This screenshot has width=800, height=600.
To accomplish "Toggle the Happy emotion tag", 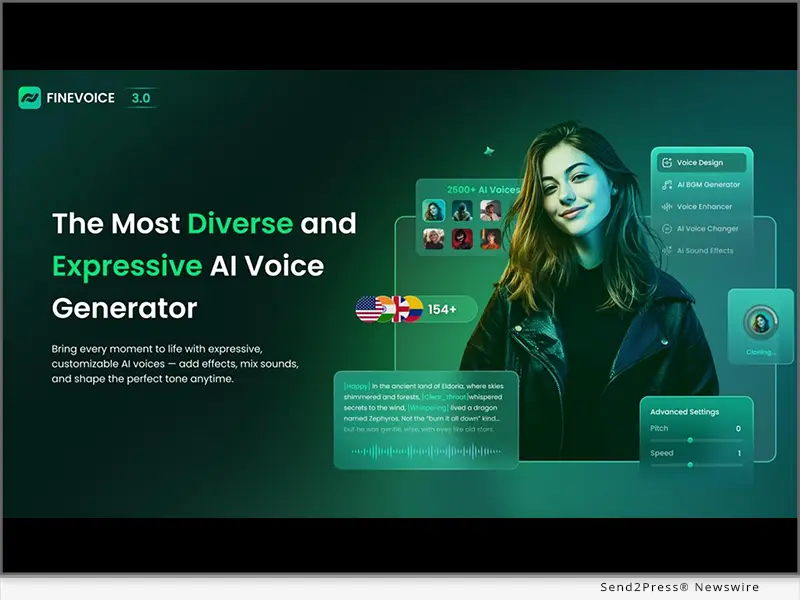I will coord(357,384).
